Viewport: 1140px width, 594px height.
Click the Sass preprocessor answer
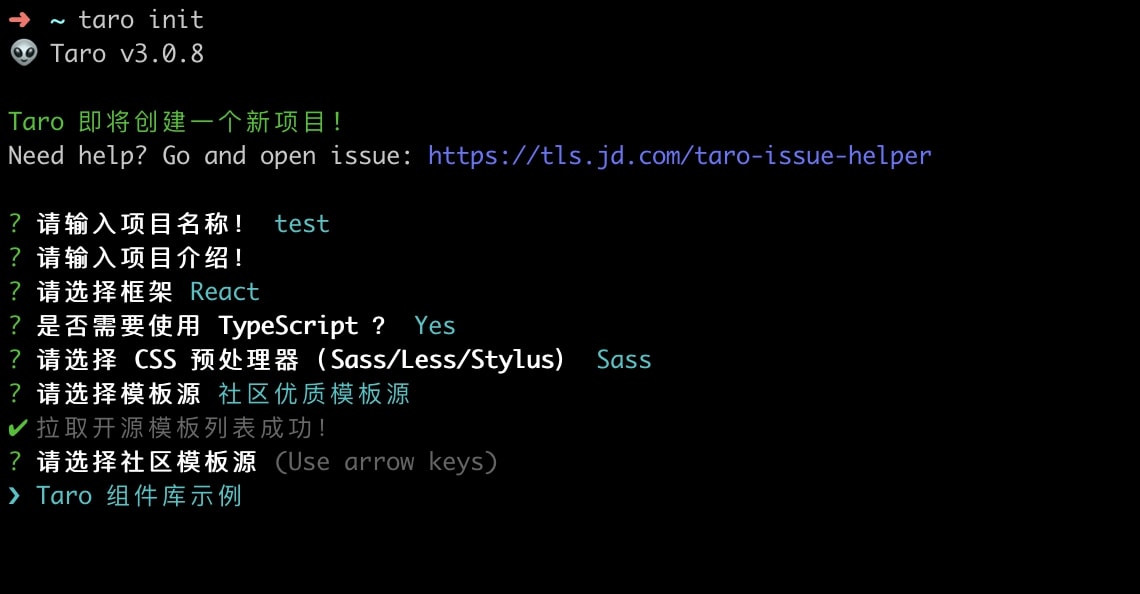coord(624,360)
